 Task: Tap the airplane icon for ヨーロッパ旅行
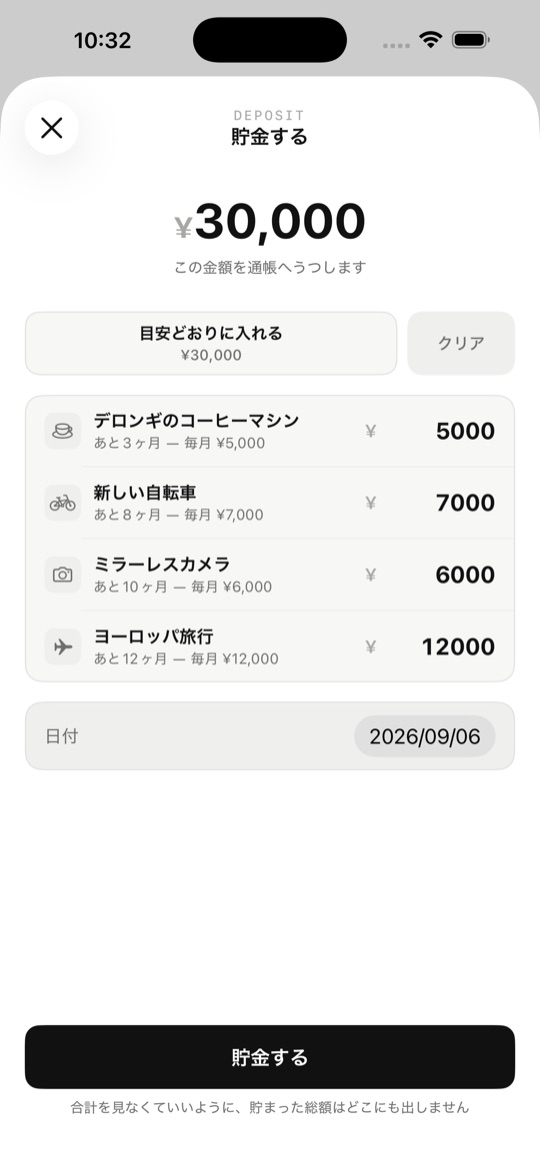63,646
